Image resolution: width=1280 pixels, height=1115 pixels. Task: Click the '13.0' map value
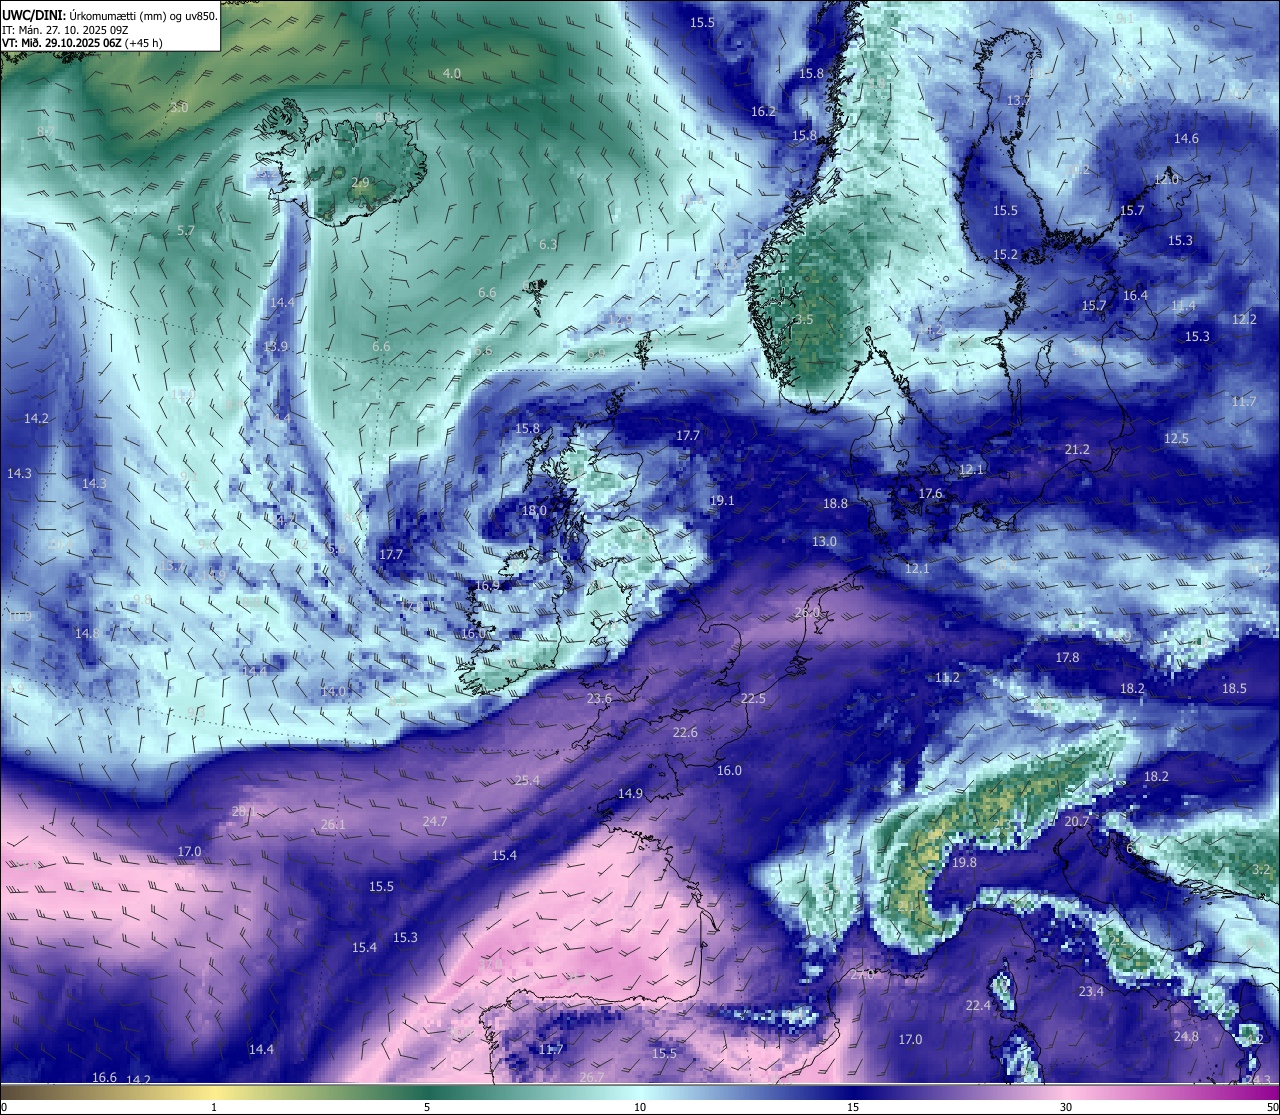coord(824,542)
